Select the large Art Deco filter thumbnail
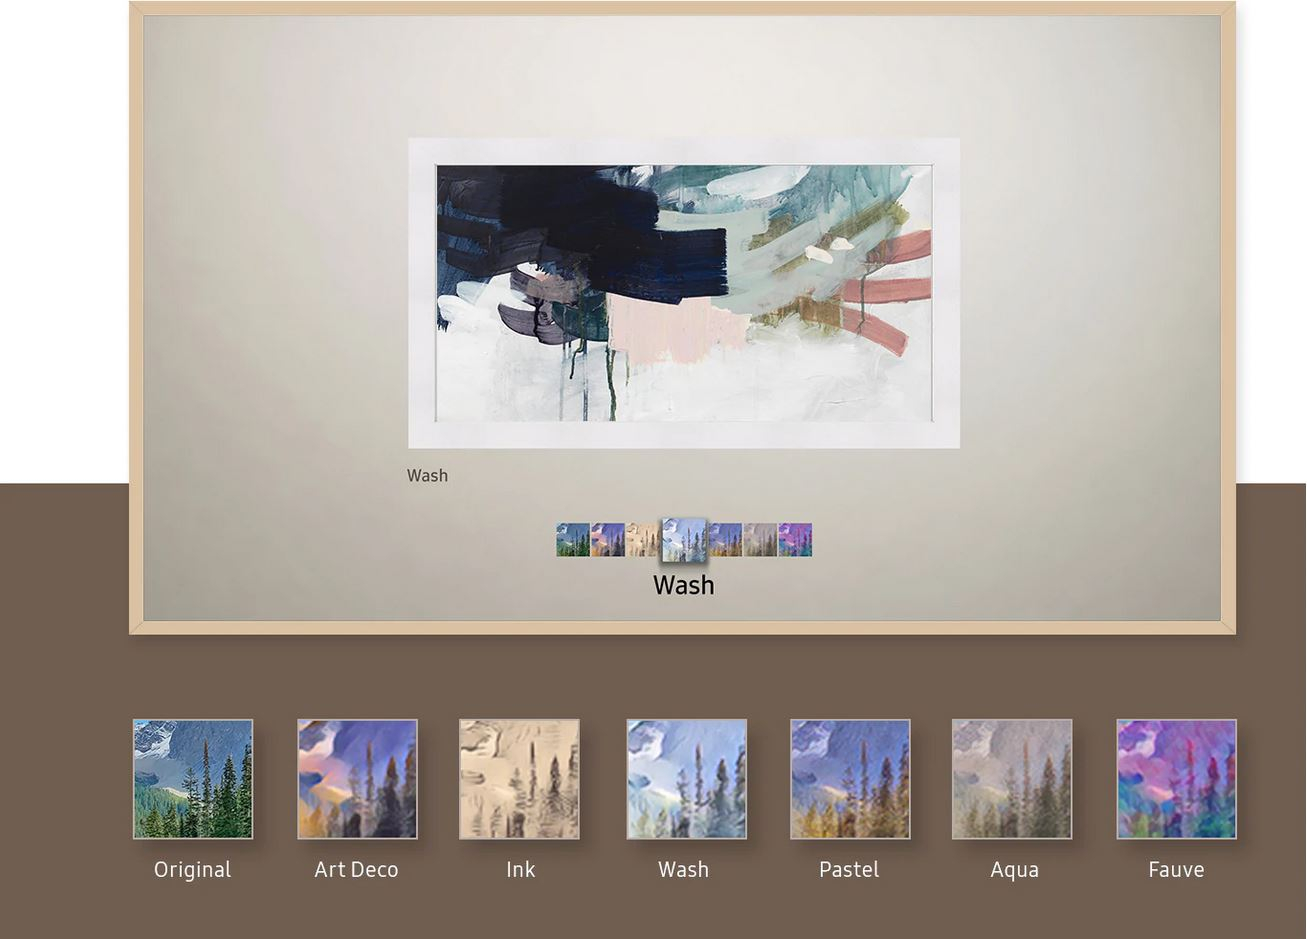Image resolution: width=1307 pixels, height=939 pixels. [x=357, y=779]
